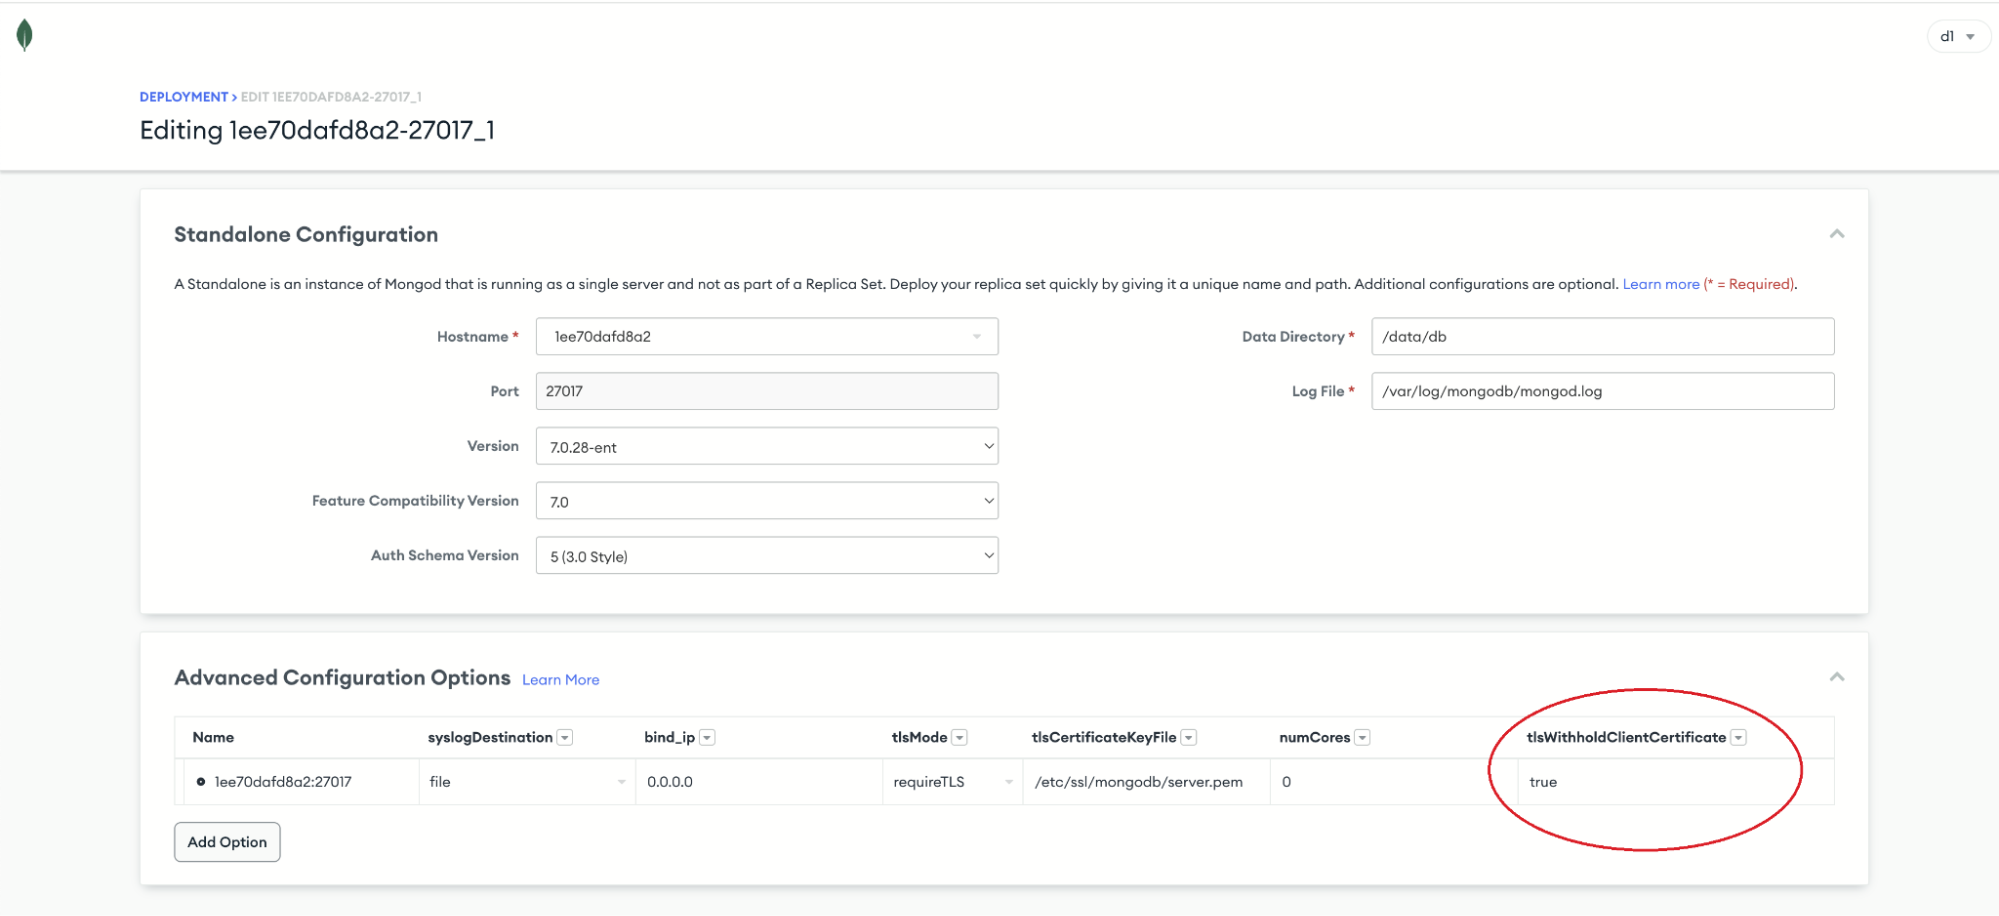Open the tlsWithholdClientCertificate column options arrow
The height and width of the screenshot is (916, 1999).
[1738, 738]
